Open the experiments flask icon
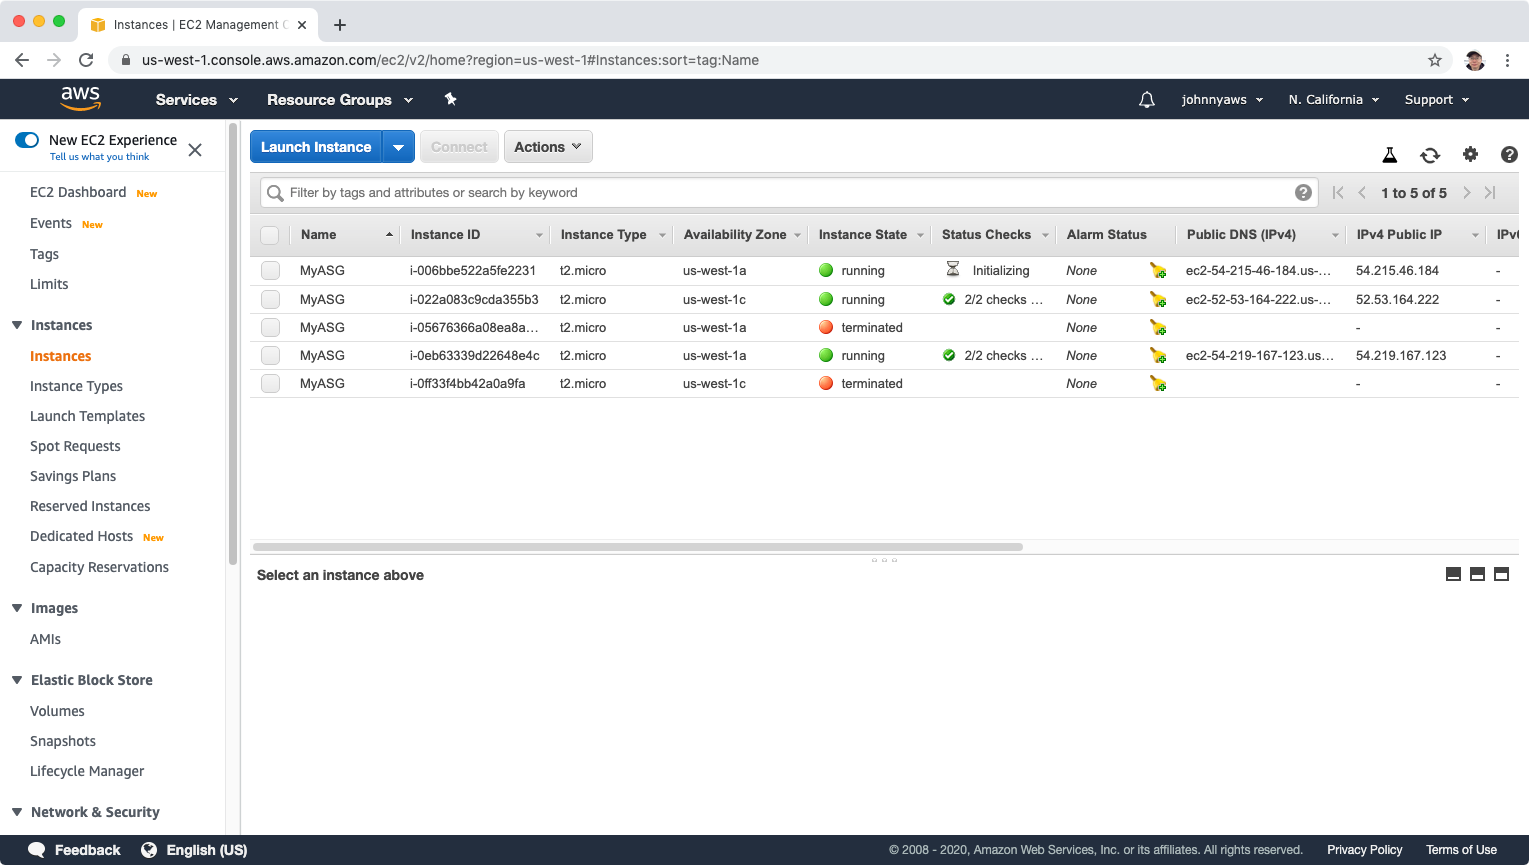Image resolution: width=1529 pixels, height=865 pixels. click(x=1389, y=155)
